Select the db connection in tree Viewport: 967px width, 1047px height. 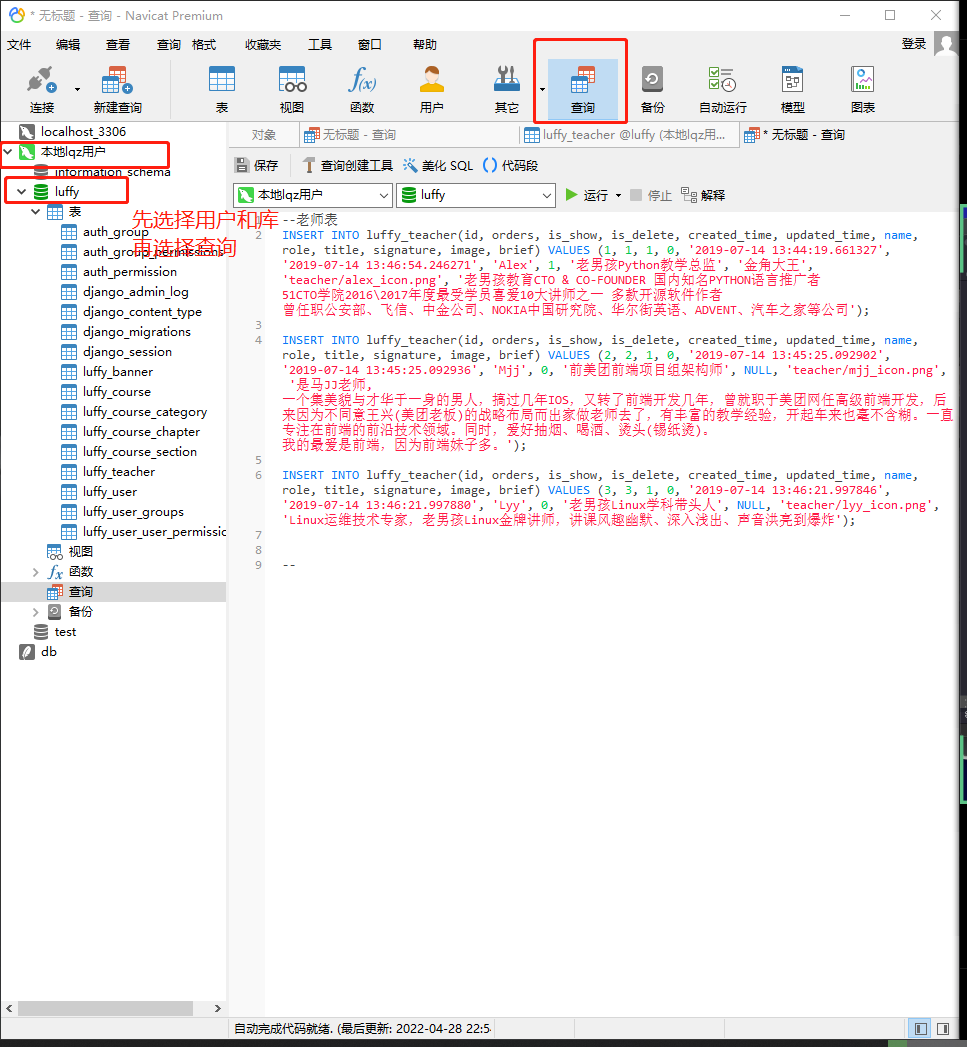coord(48,652)
